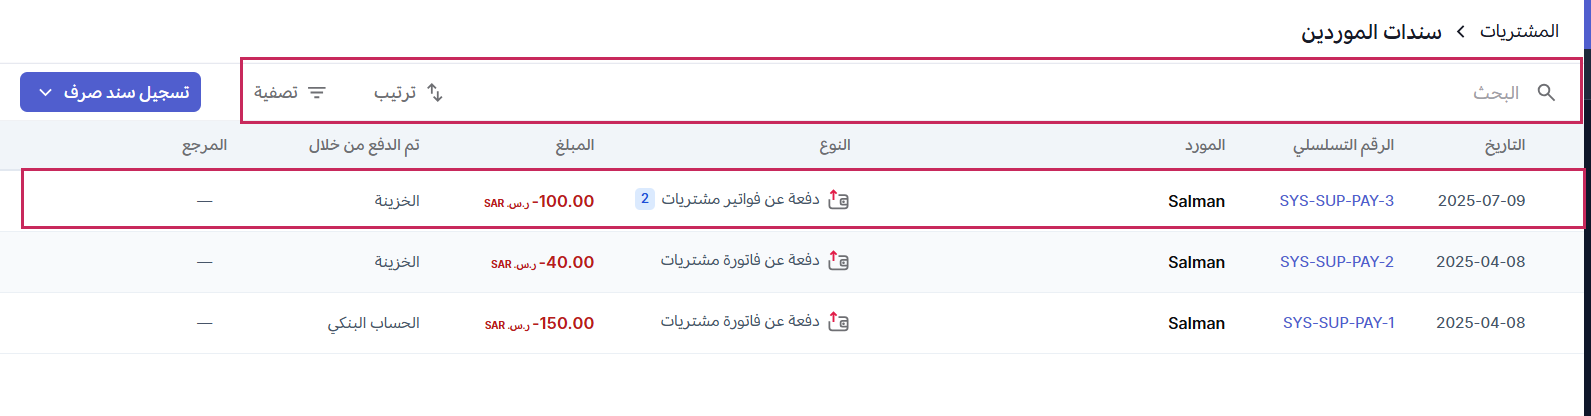Click the المبلغ column header

575,145
